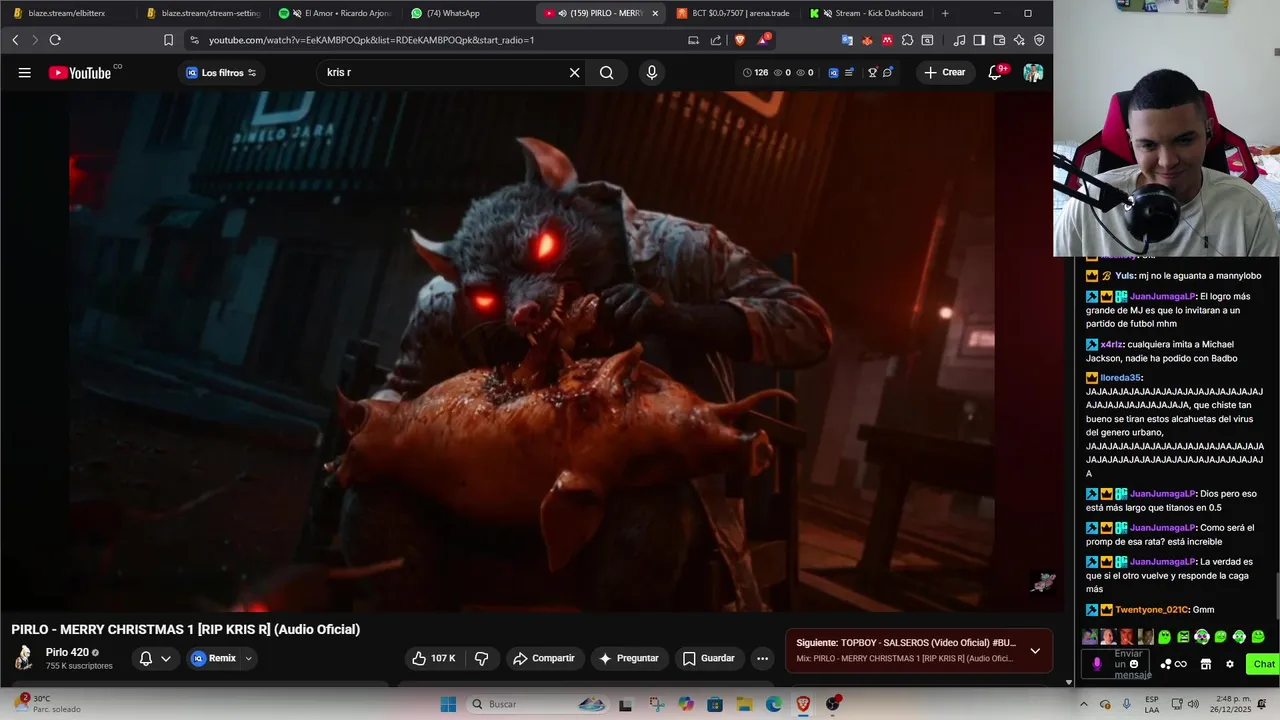Viewport: 1280px width, 720px height.
Task: Like the video with 107 K likes
Action: pos(435,658)
